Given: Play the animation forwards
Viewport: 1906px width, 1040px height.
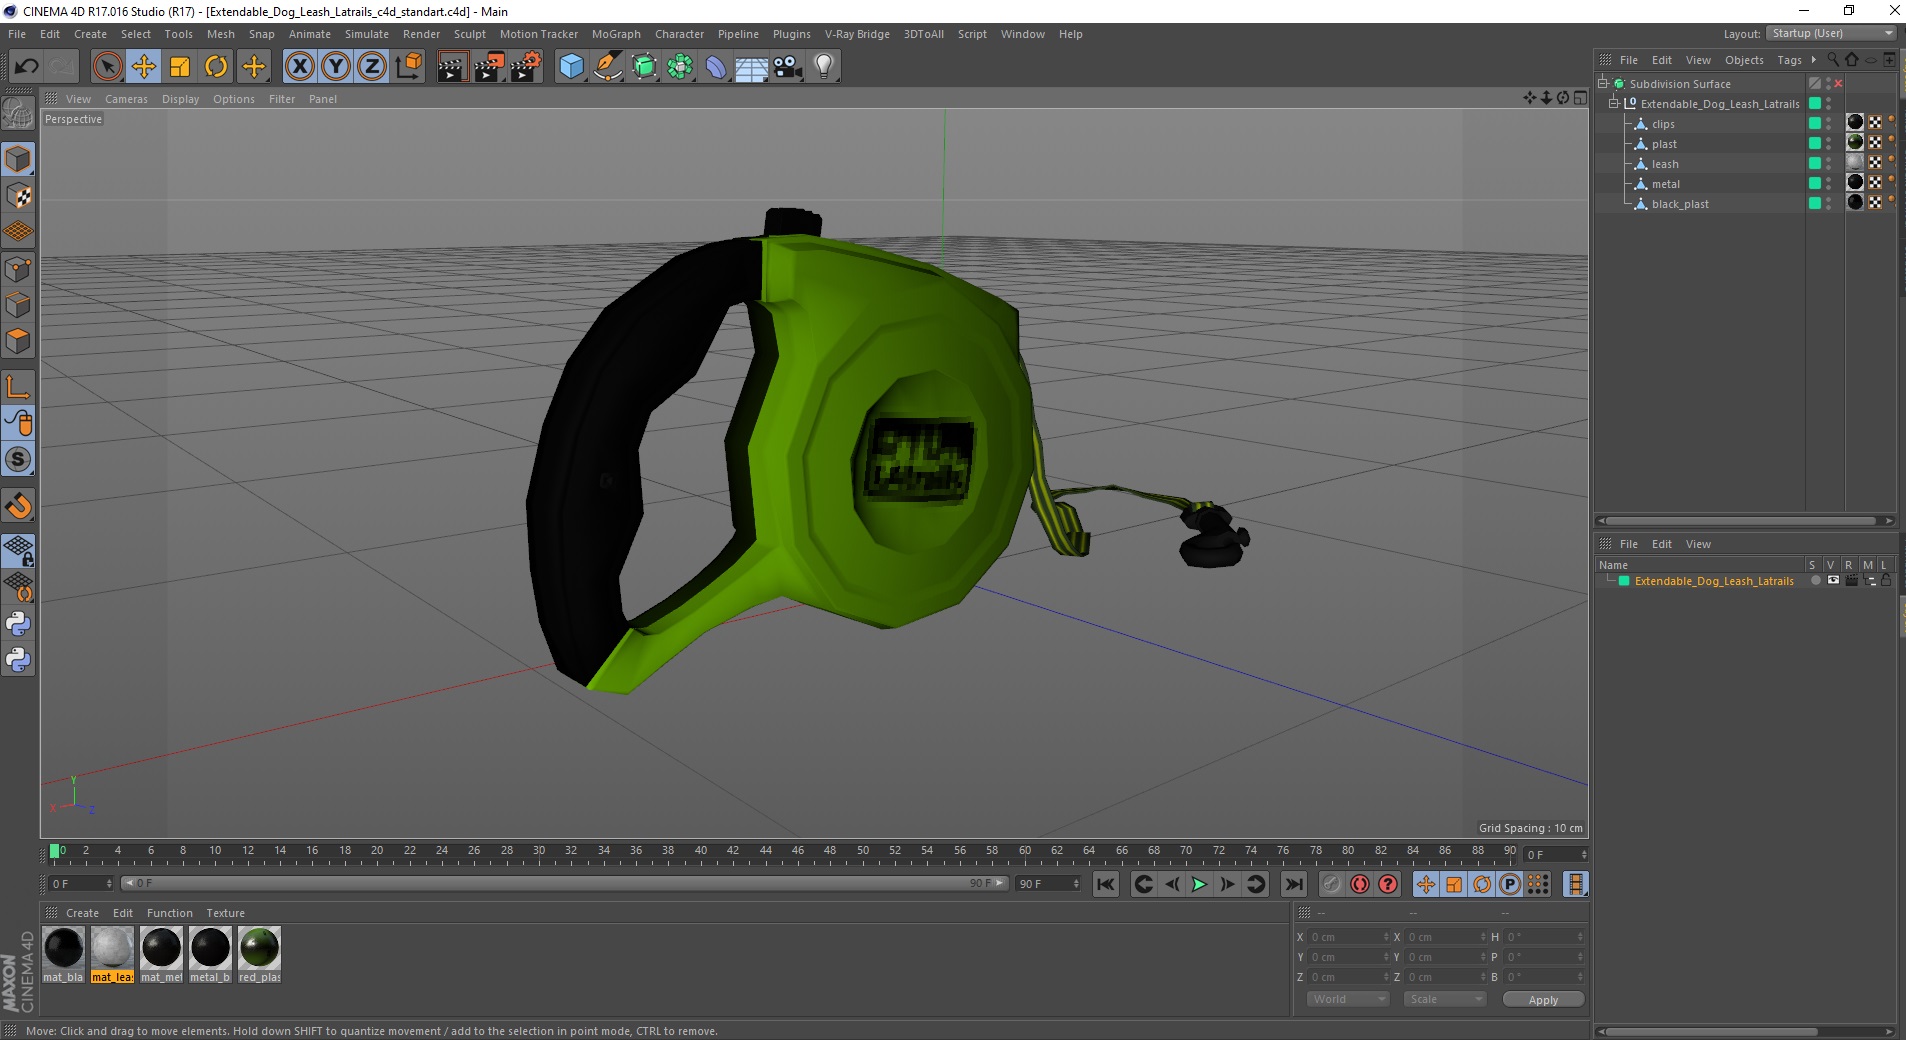Looking at the screenshot, I should 1199,884.
